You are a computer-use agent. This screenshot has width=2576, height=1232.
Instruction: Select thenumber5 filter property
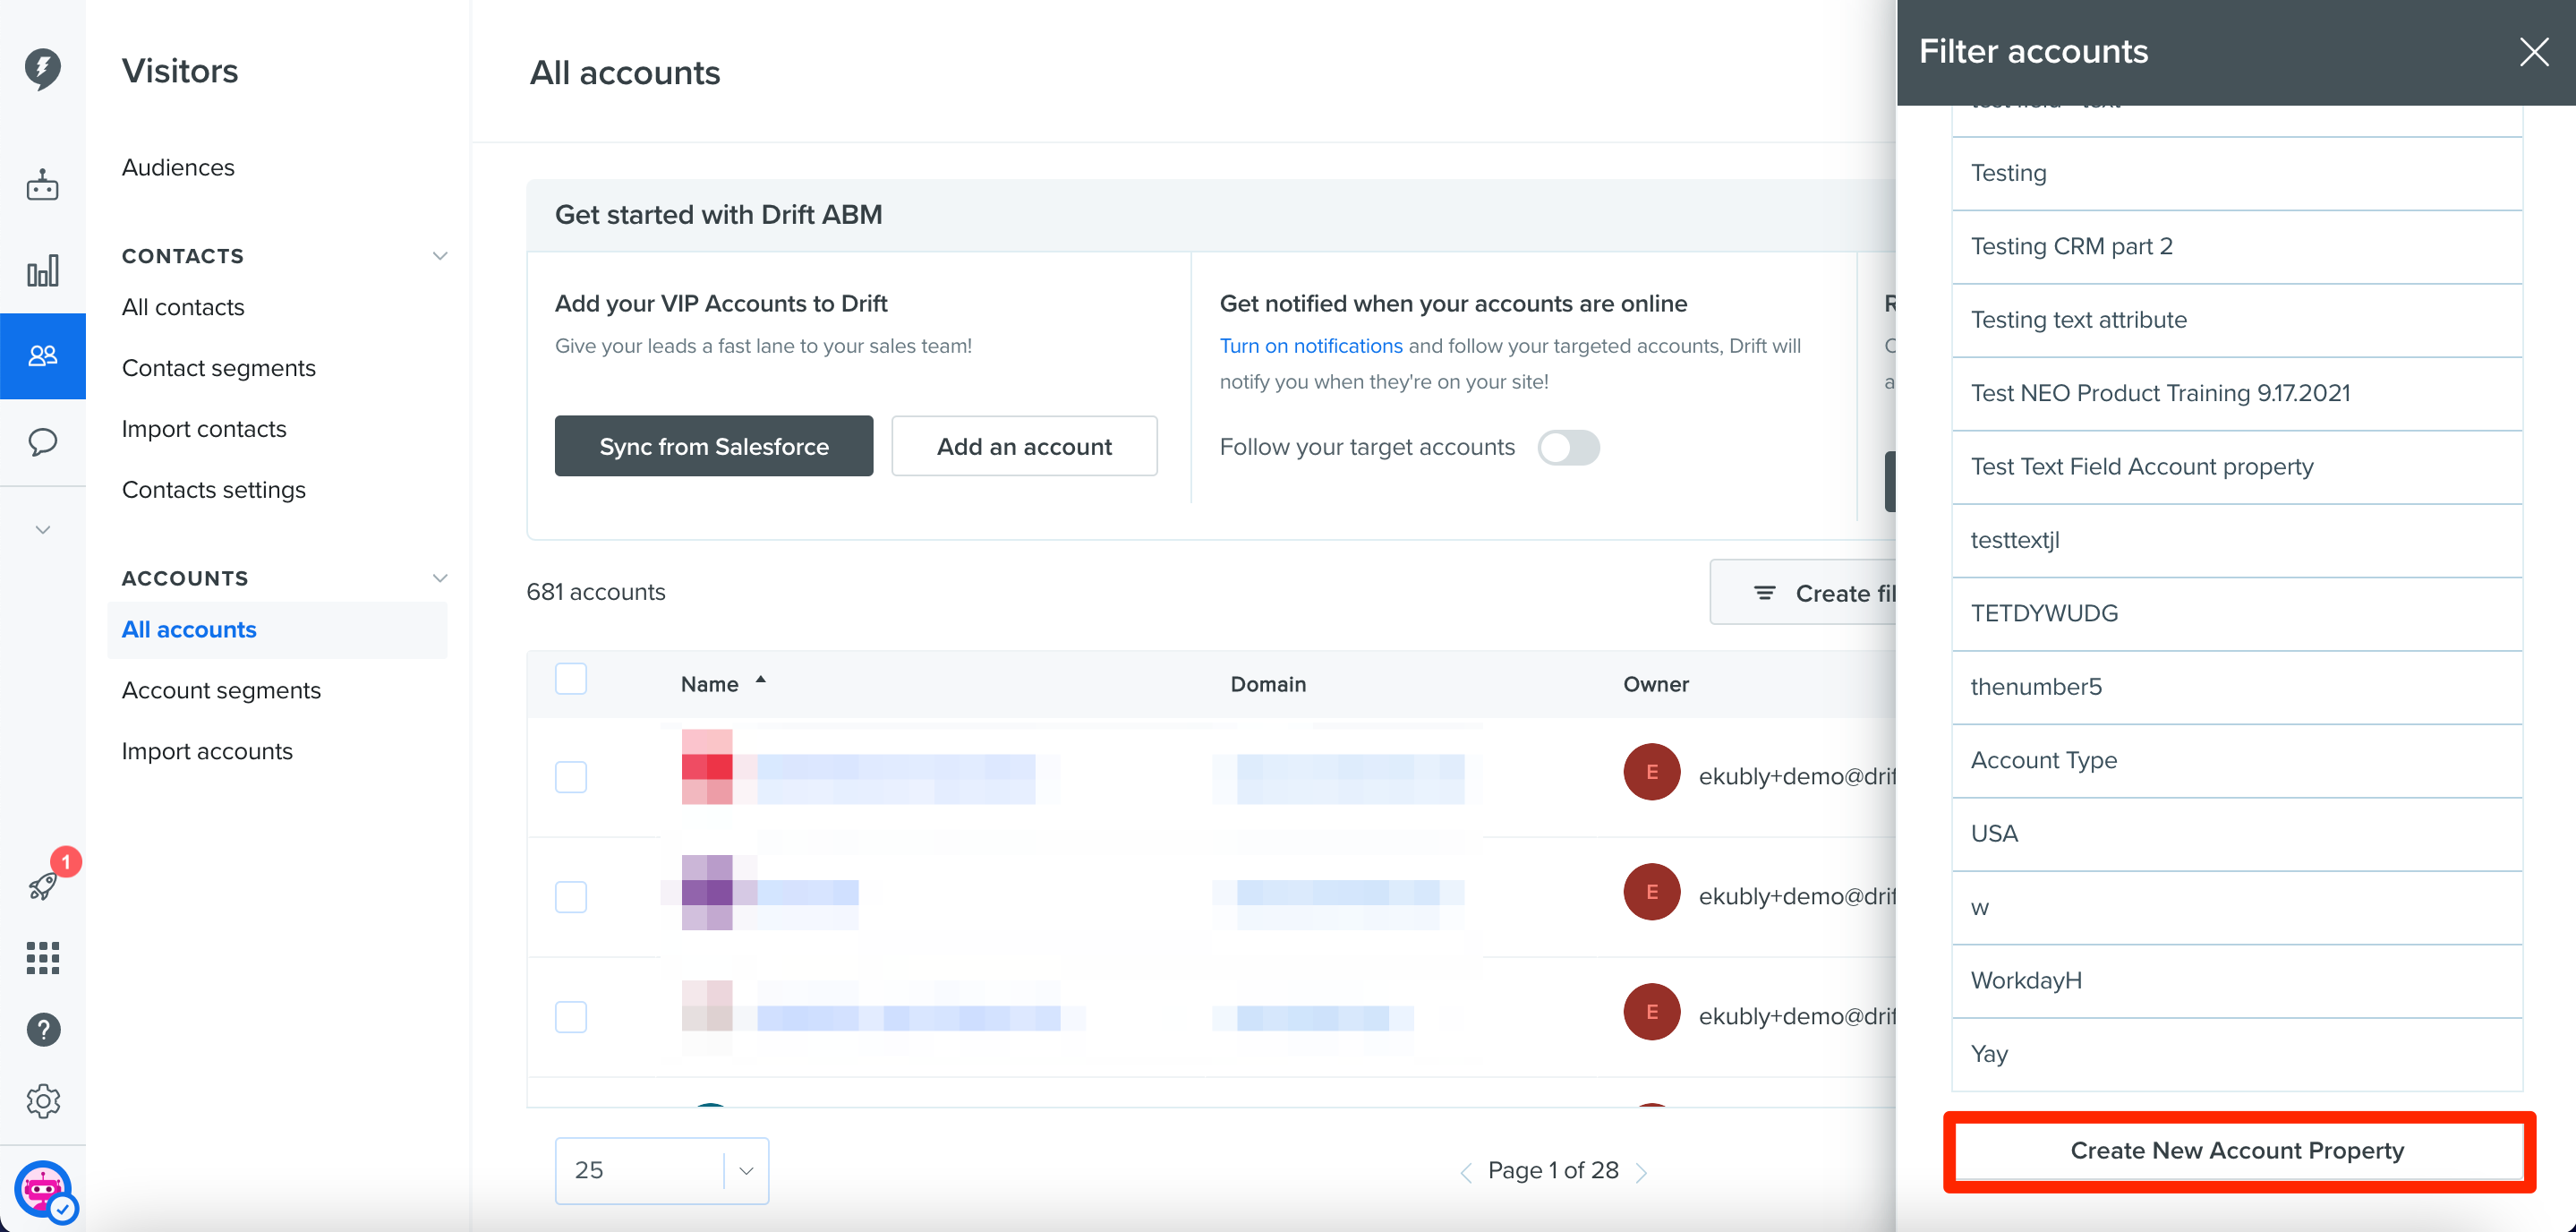2237,687
